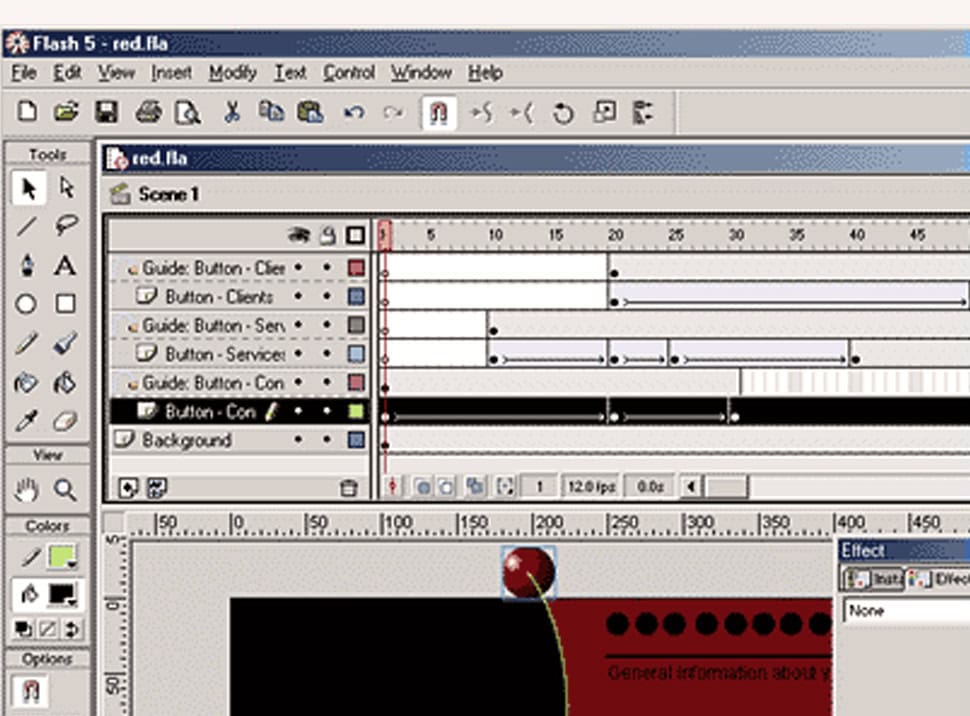
Task: Activate the Zoom magnifier tool
Action: (66, 489)
